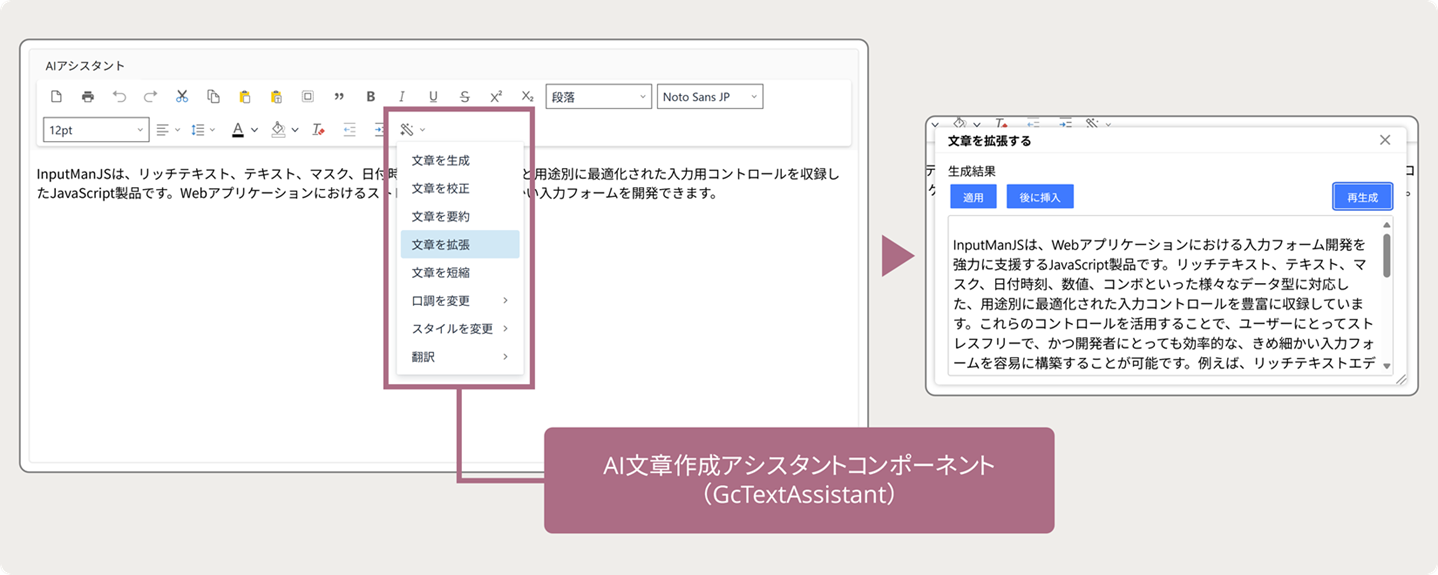Click the 適用 button in dialog
The width and height of the screenshot is (1438, 575).
point(973,197)
